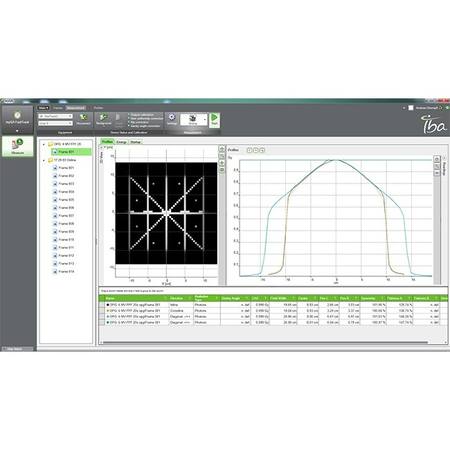The image size is (450, 450).
Task: Toggle the first calibration checkbox in the ribbon
Action: [129, 115]
